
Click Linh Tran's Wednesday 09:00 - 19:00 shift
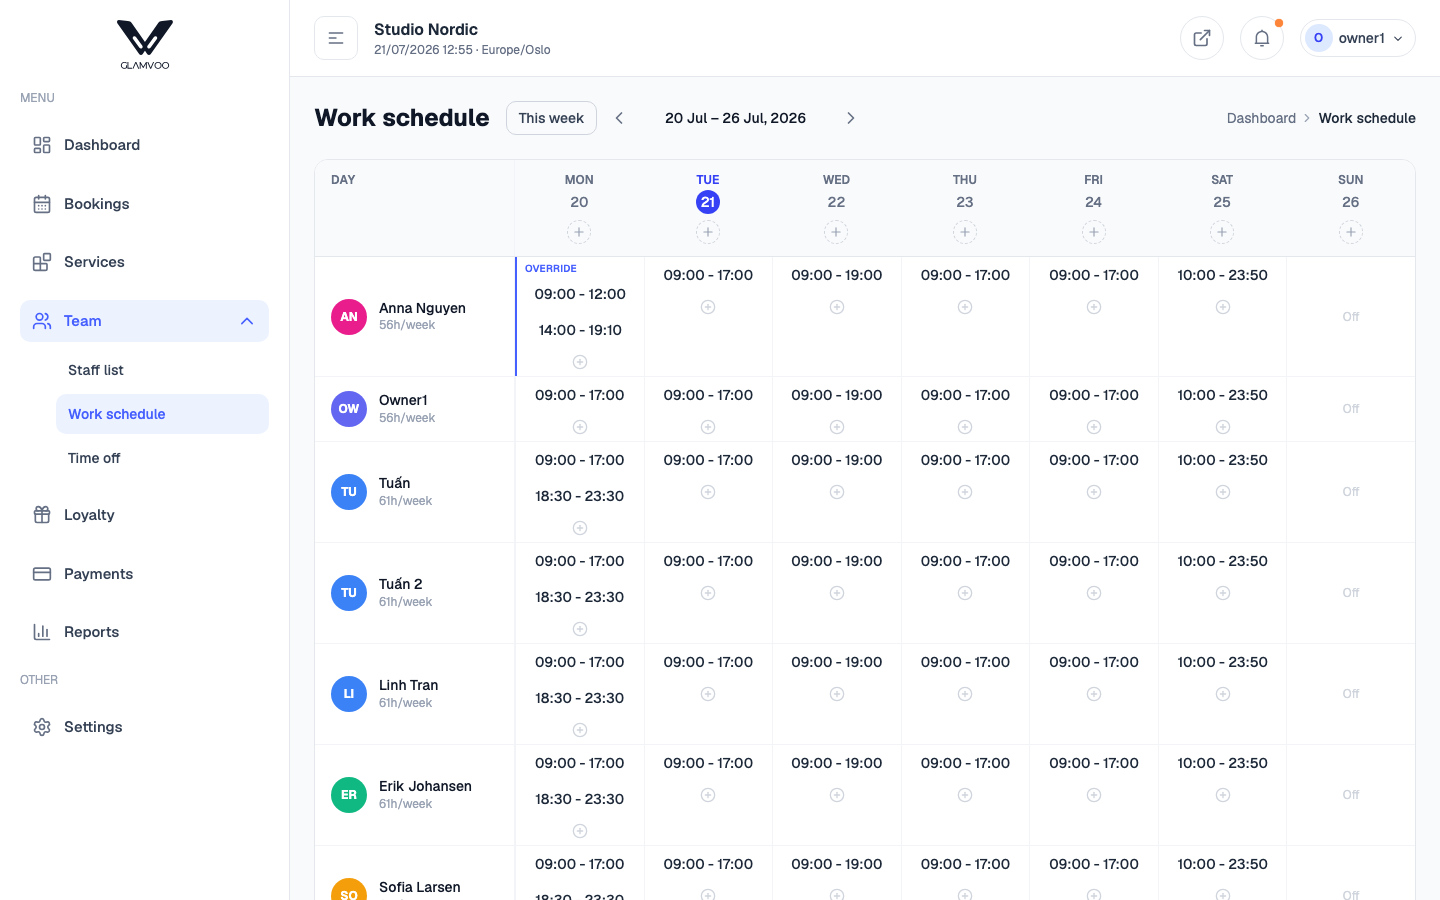[837, 662]
